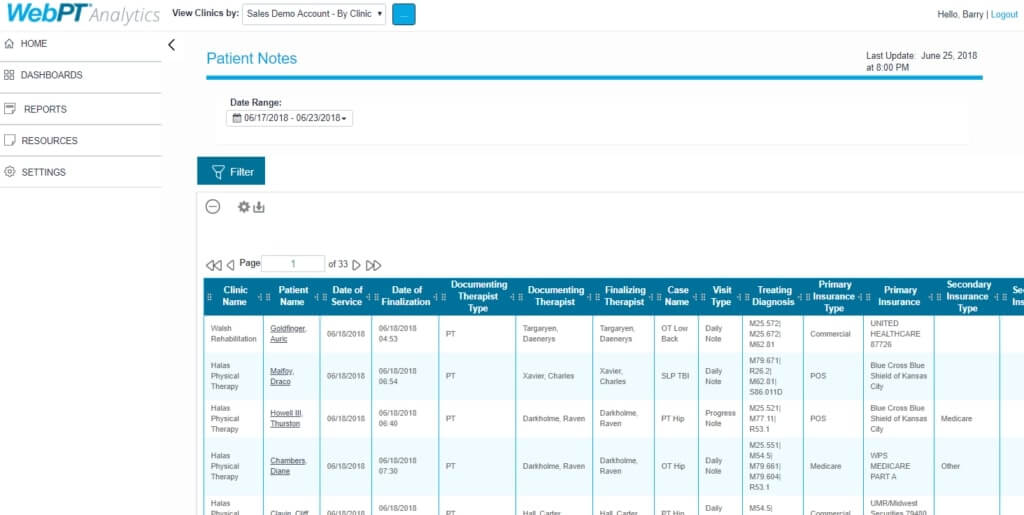This screenshot has width=1024, height=515.
Task: Sort by the Date of Service column header
Action: click(x=347, y=296)
